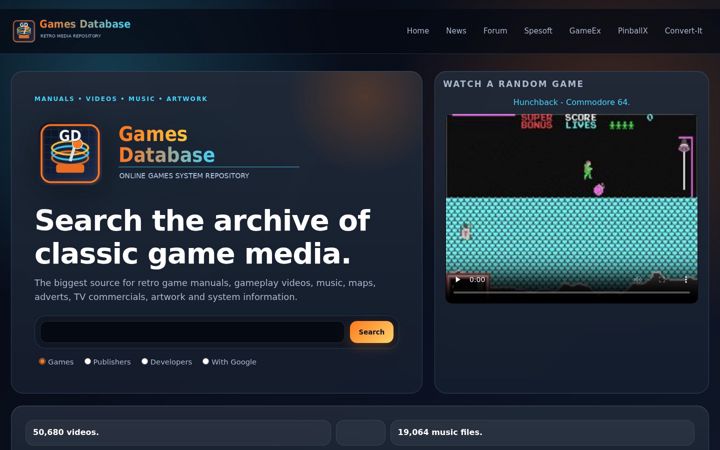
Task: Open the PinballX nav item
Action: click(633, 31)
